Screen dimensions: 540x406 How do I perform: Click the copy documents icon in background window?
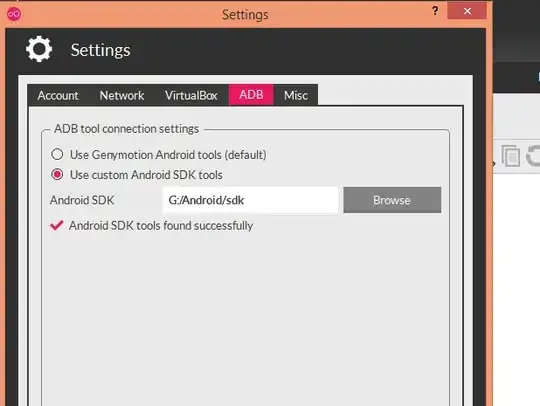click(x=510, y=156)
